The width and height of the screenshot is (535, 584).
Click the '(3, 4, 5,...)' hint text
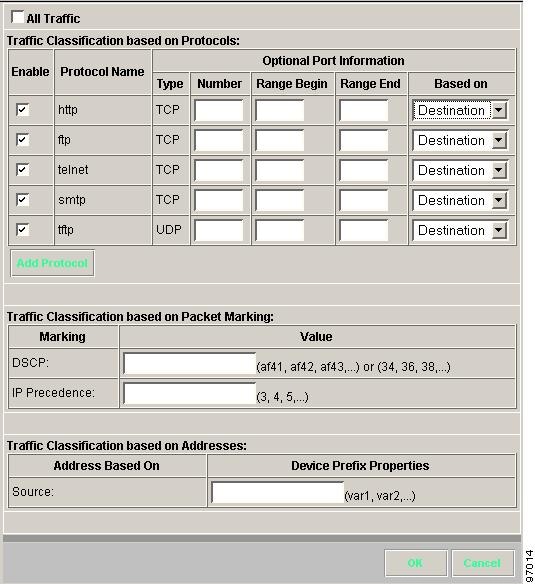282,397
